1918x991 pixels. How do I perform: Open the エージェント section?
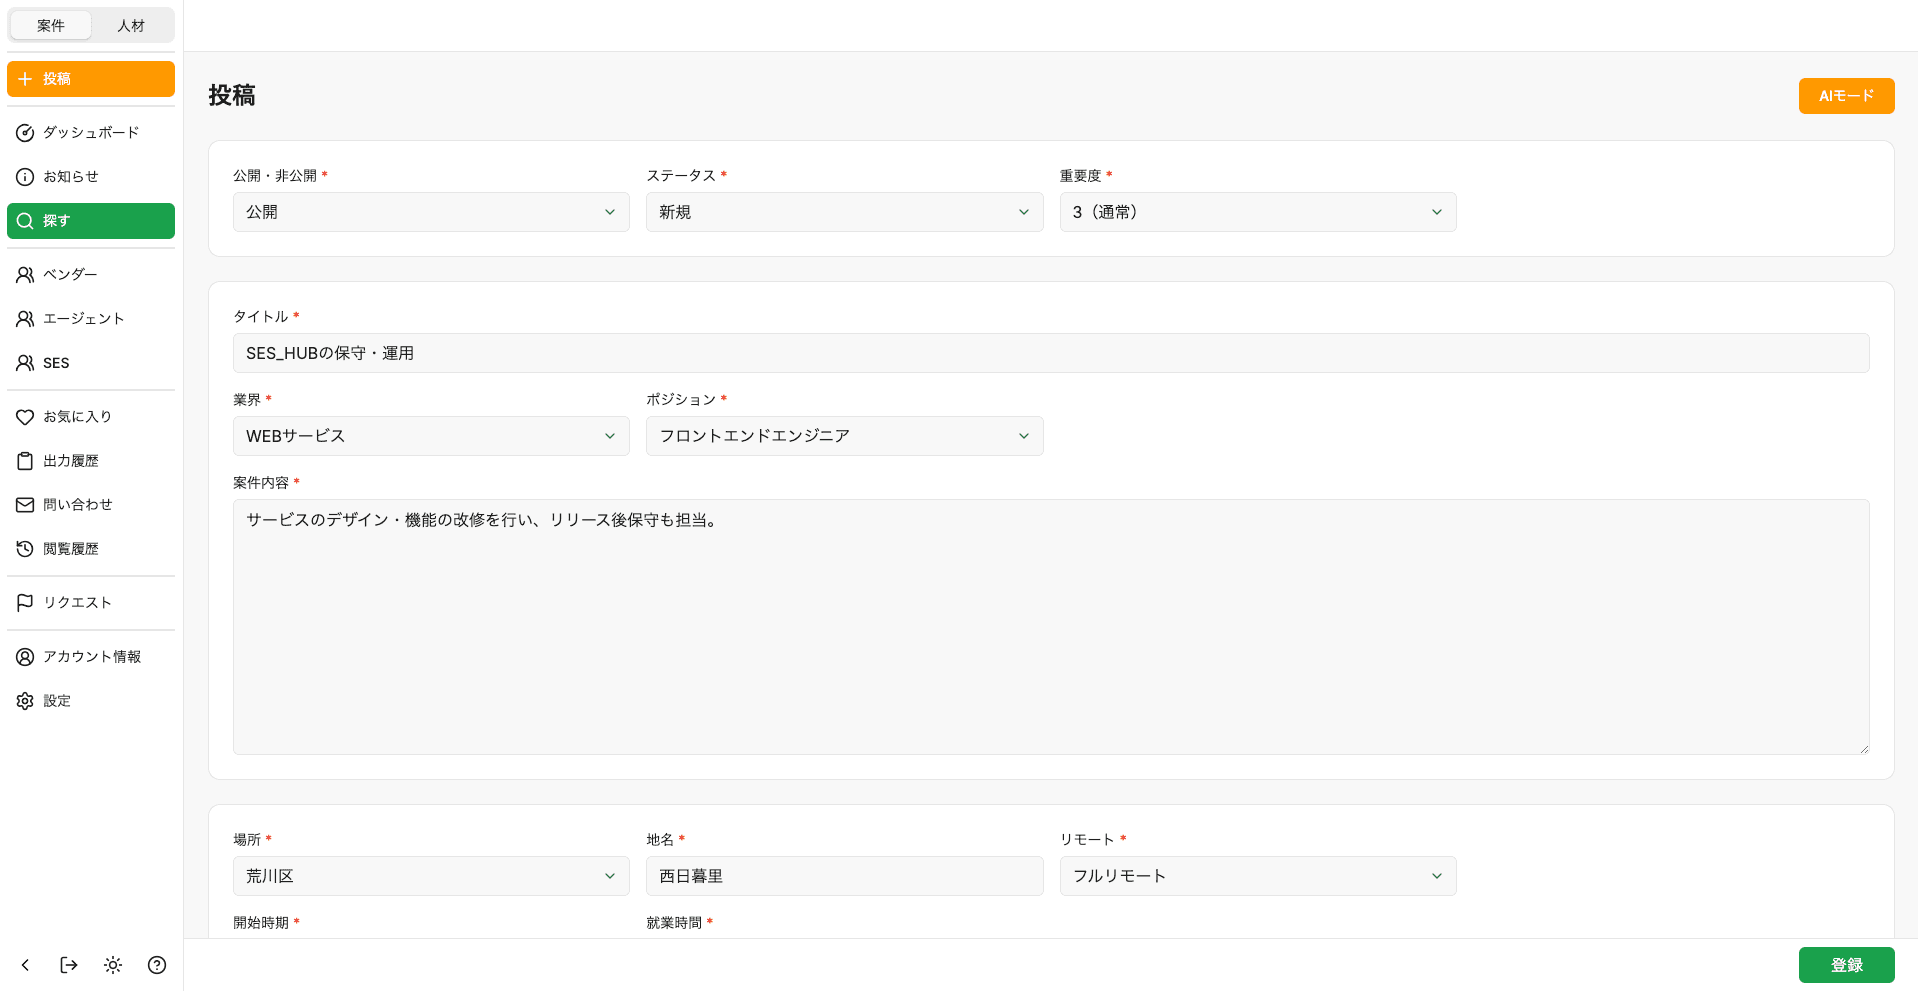[x=90, y=318]
